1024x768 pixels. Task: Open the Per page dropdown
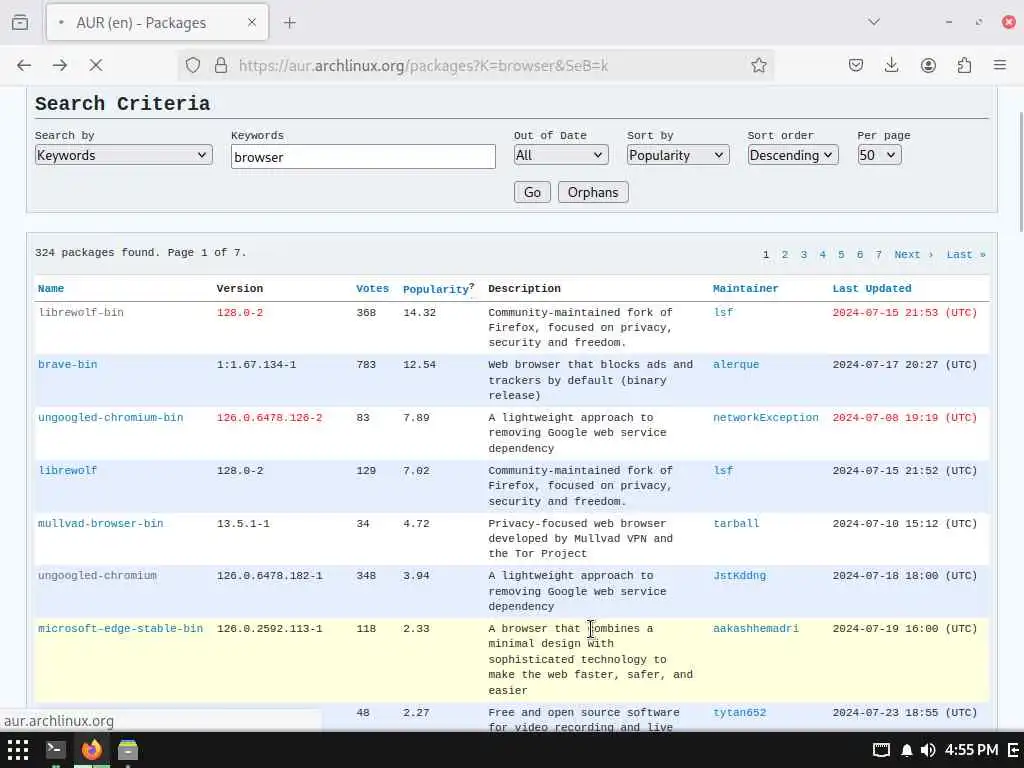pyautogui.click(x=879, y=155)
